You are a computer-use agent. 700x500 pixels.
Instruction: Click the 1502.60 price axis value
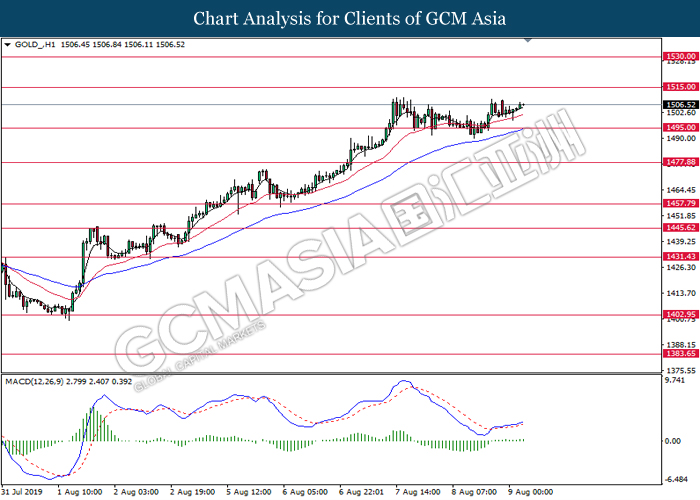681,113
